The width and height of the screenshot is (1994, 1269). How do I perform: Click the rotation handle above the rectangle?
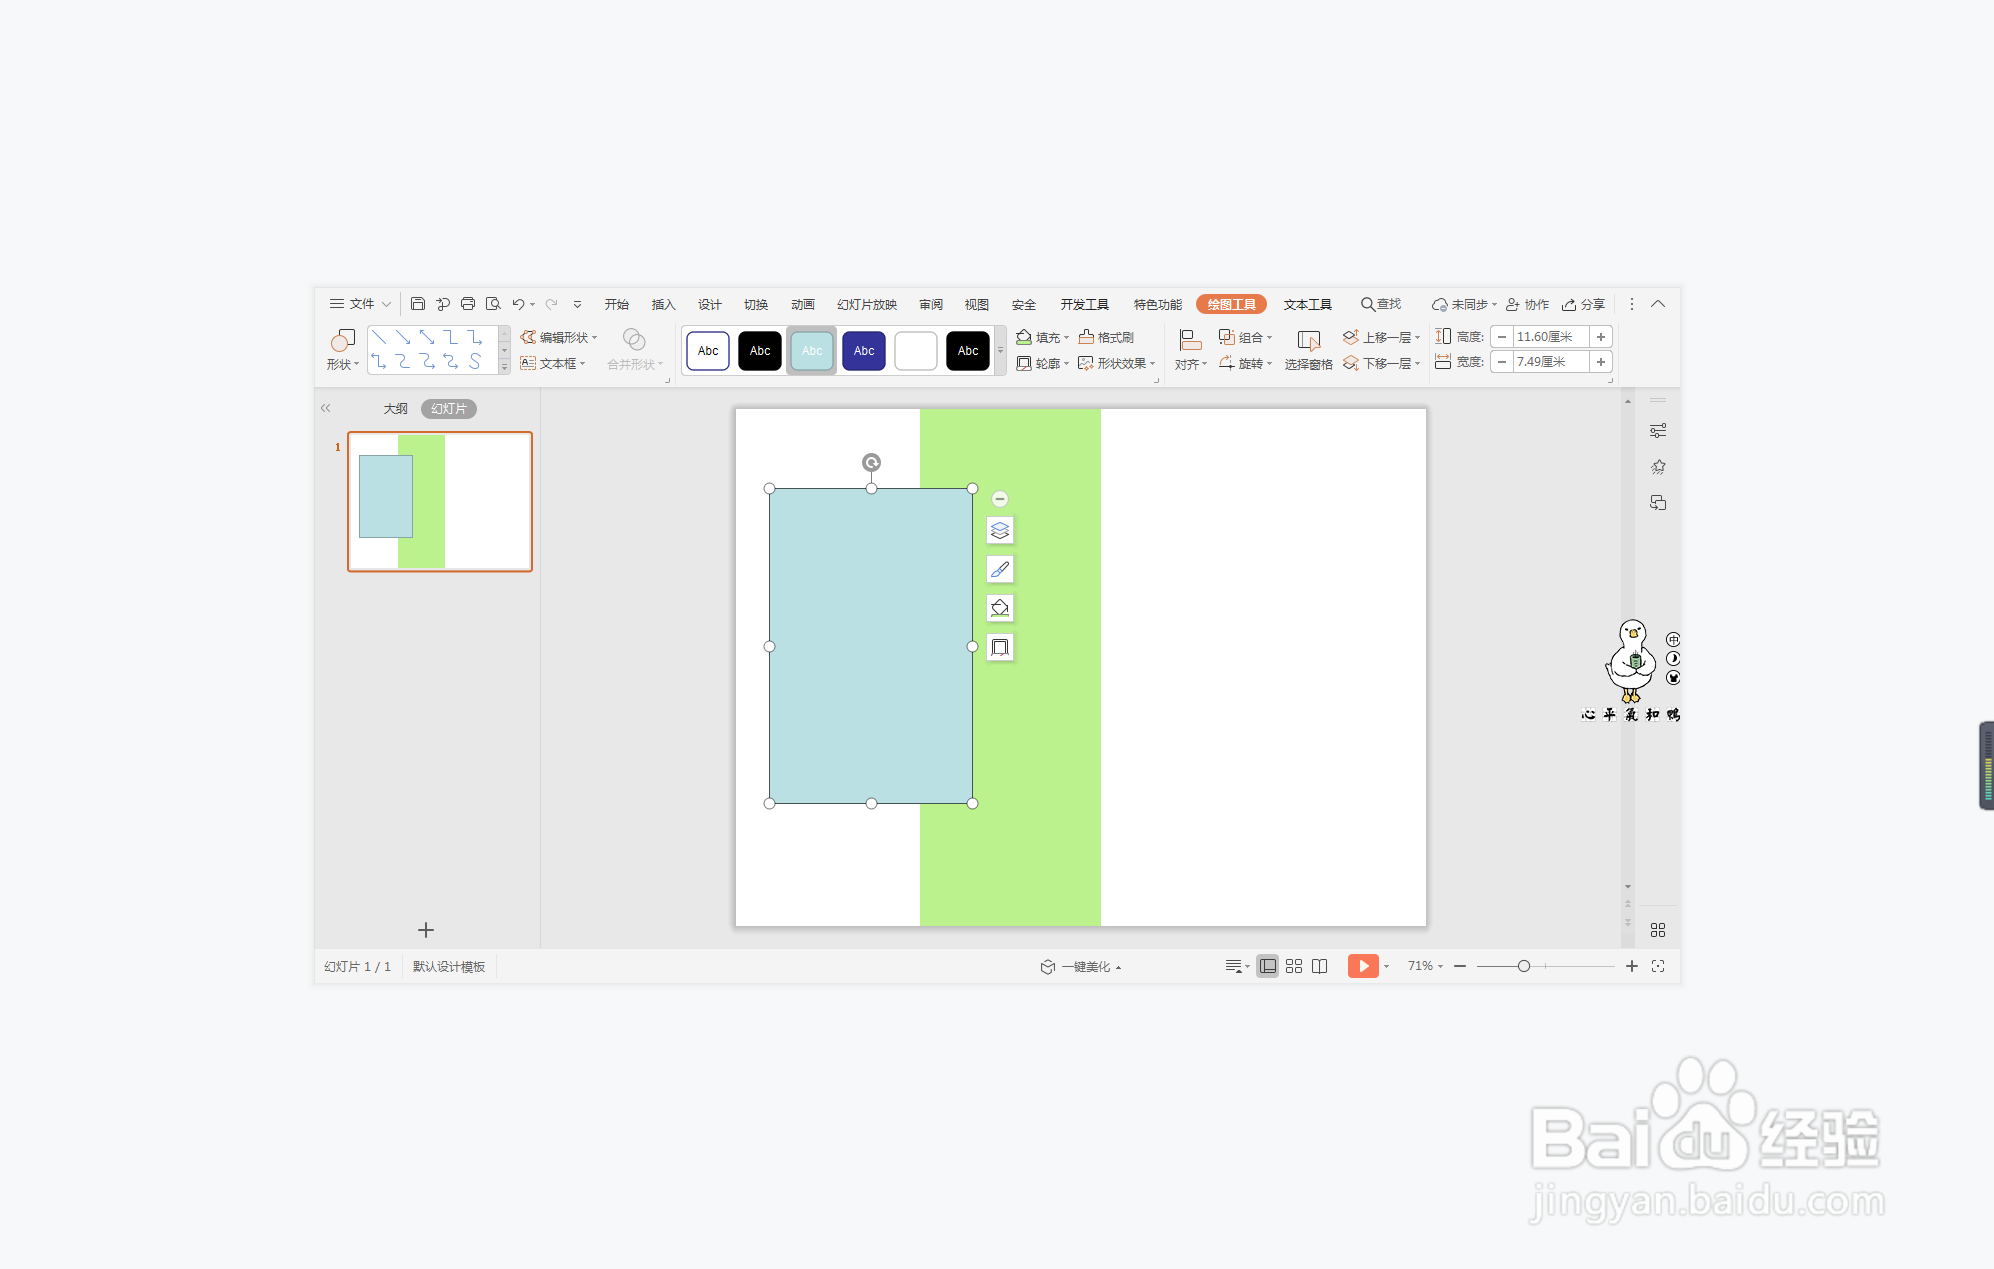[x=871, y=462]
